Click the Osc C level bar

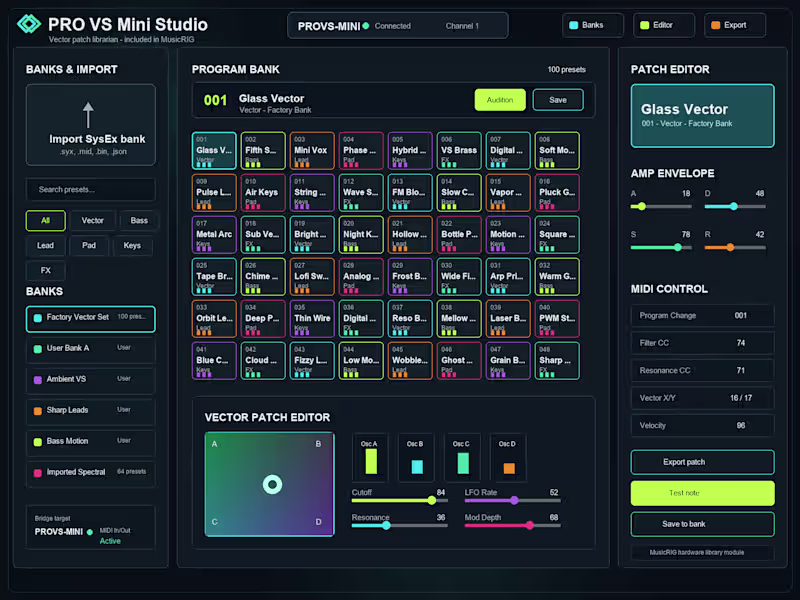pyautogui.click(x=463, y=463)
